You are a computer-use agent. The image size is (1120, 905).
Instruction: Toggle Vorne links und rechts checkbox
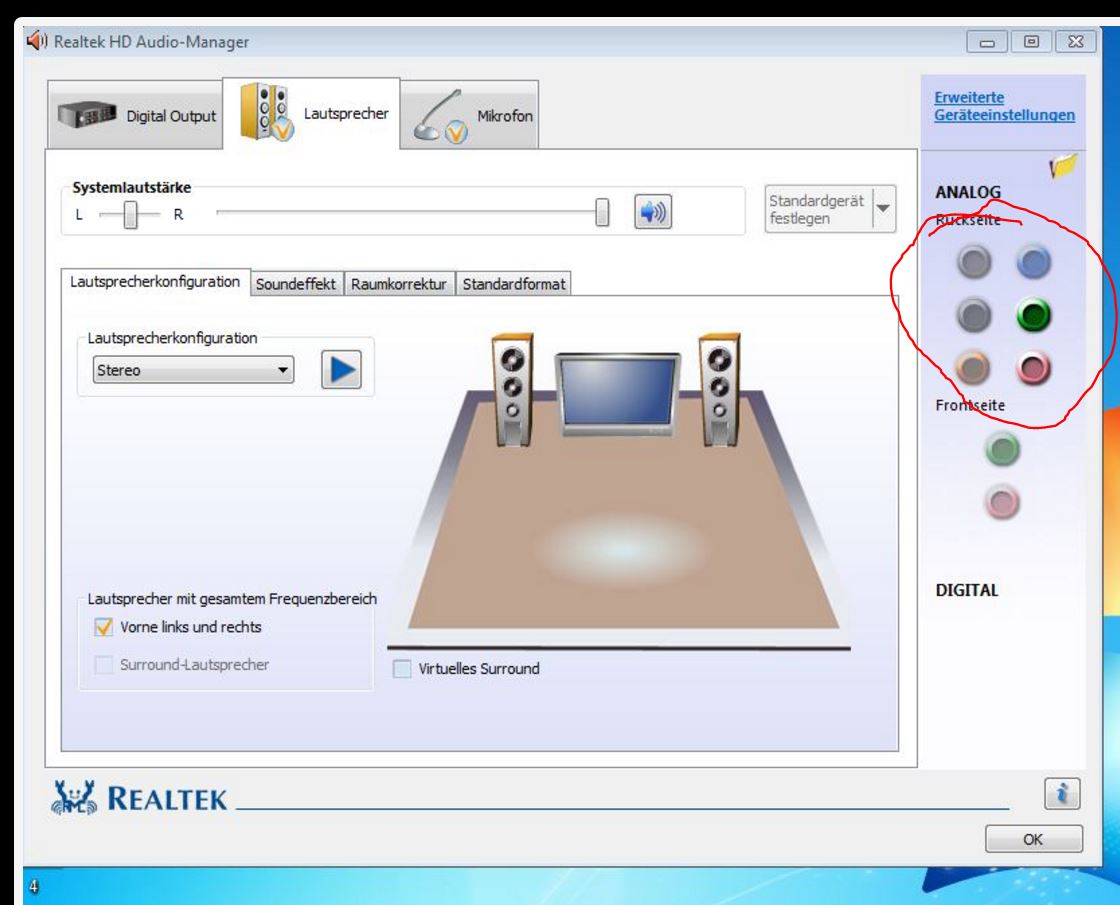(104, 627)
